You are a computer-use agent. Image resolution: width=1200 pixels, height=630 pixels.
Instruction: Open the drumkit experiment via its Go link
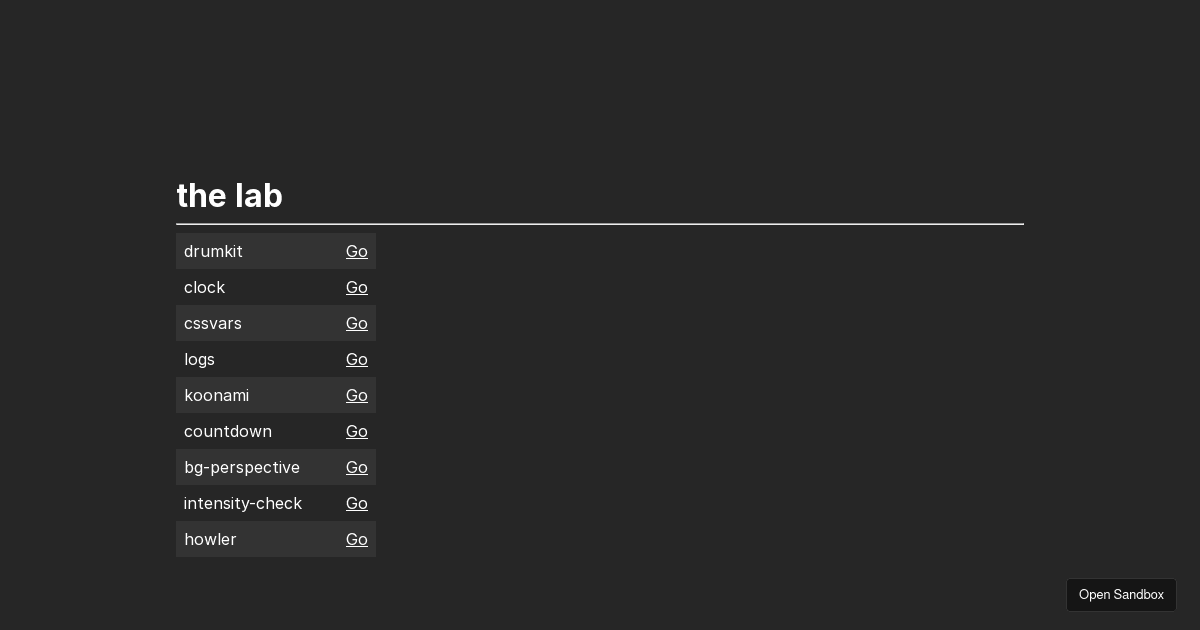[357, 251]
